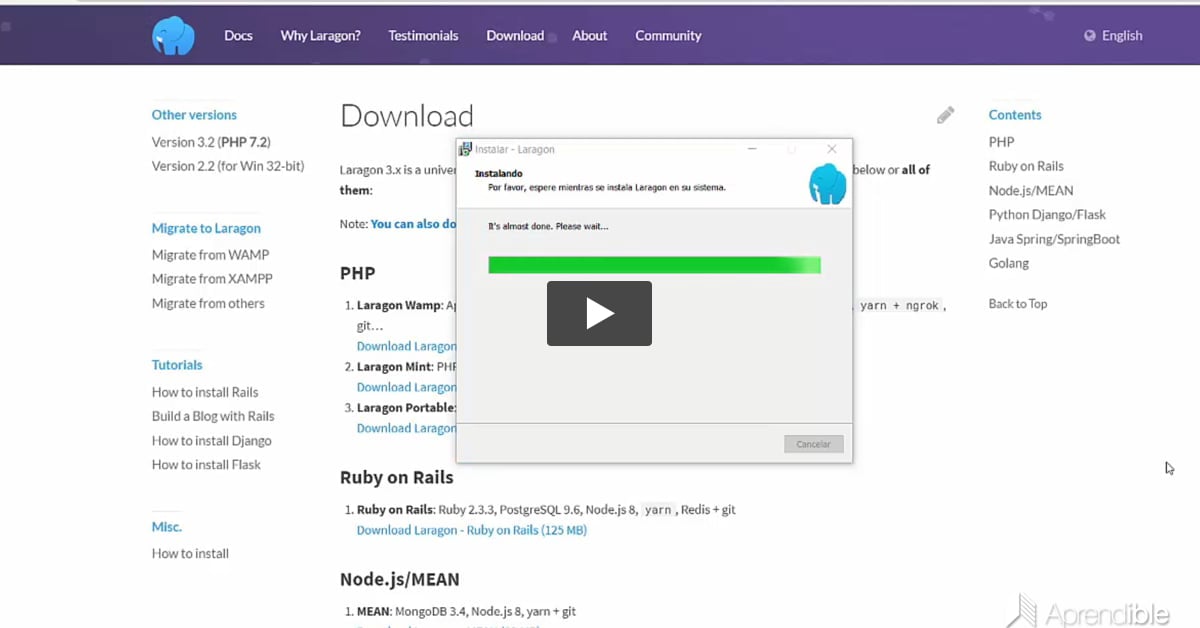Open How to install link under Misc.
The height and width of the screenshot is (628, 1200).
(x=190, y=553)
